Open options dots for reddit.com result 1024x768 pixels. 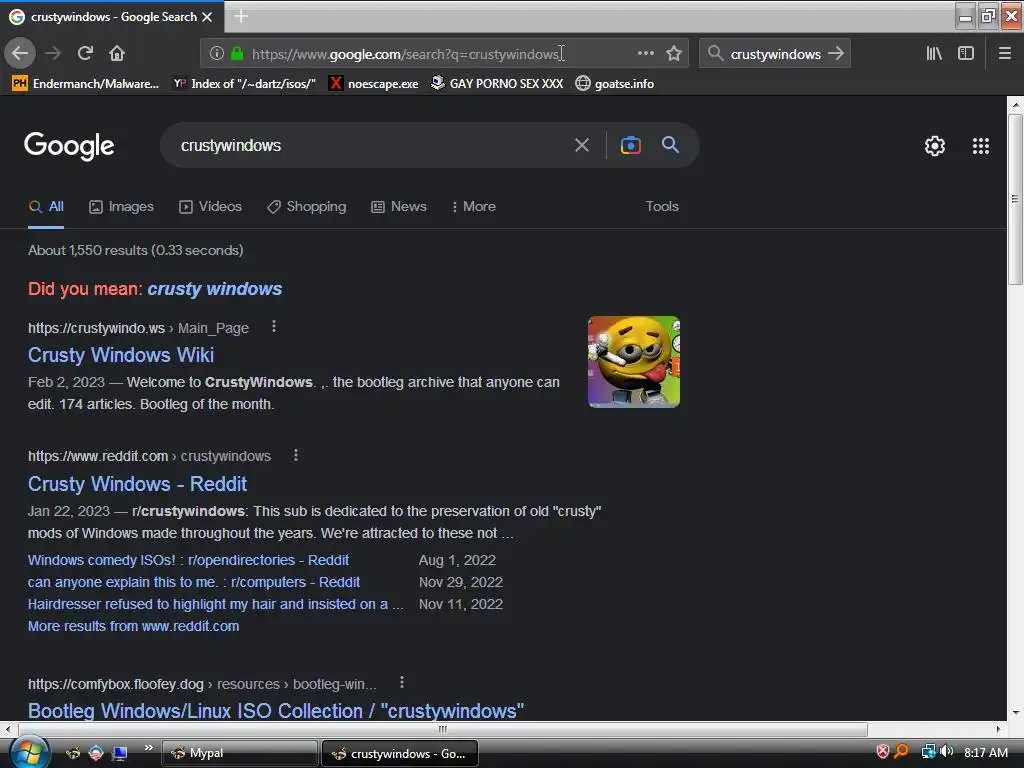[x=296, y=455]
